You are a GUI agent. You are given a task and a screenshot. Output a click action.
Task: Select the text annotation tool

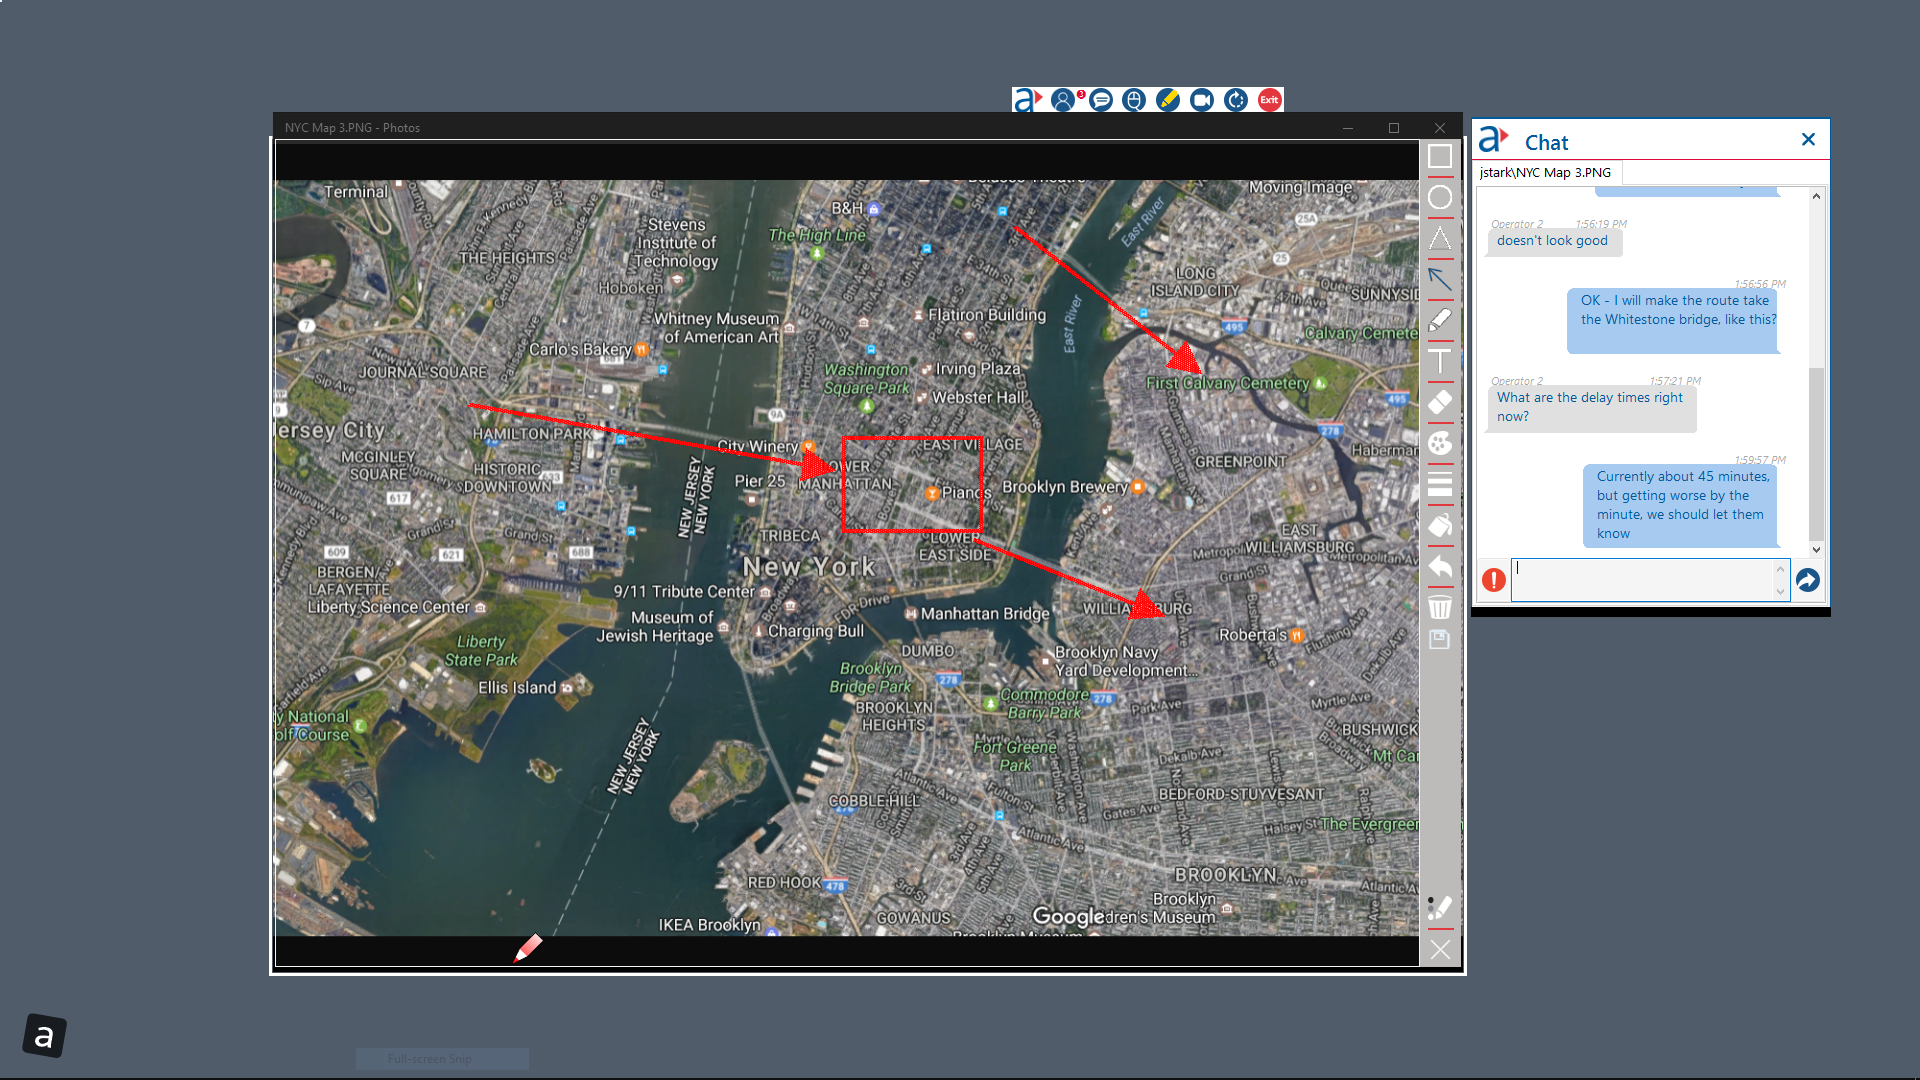[x=1440, y=361]
